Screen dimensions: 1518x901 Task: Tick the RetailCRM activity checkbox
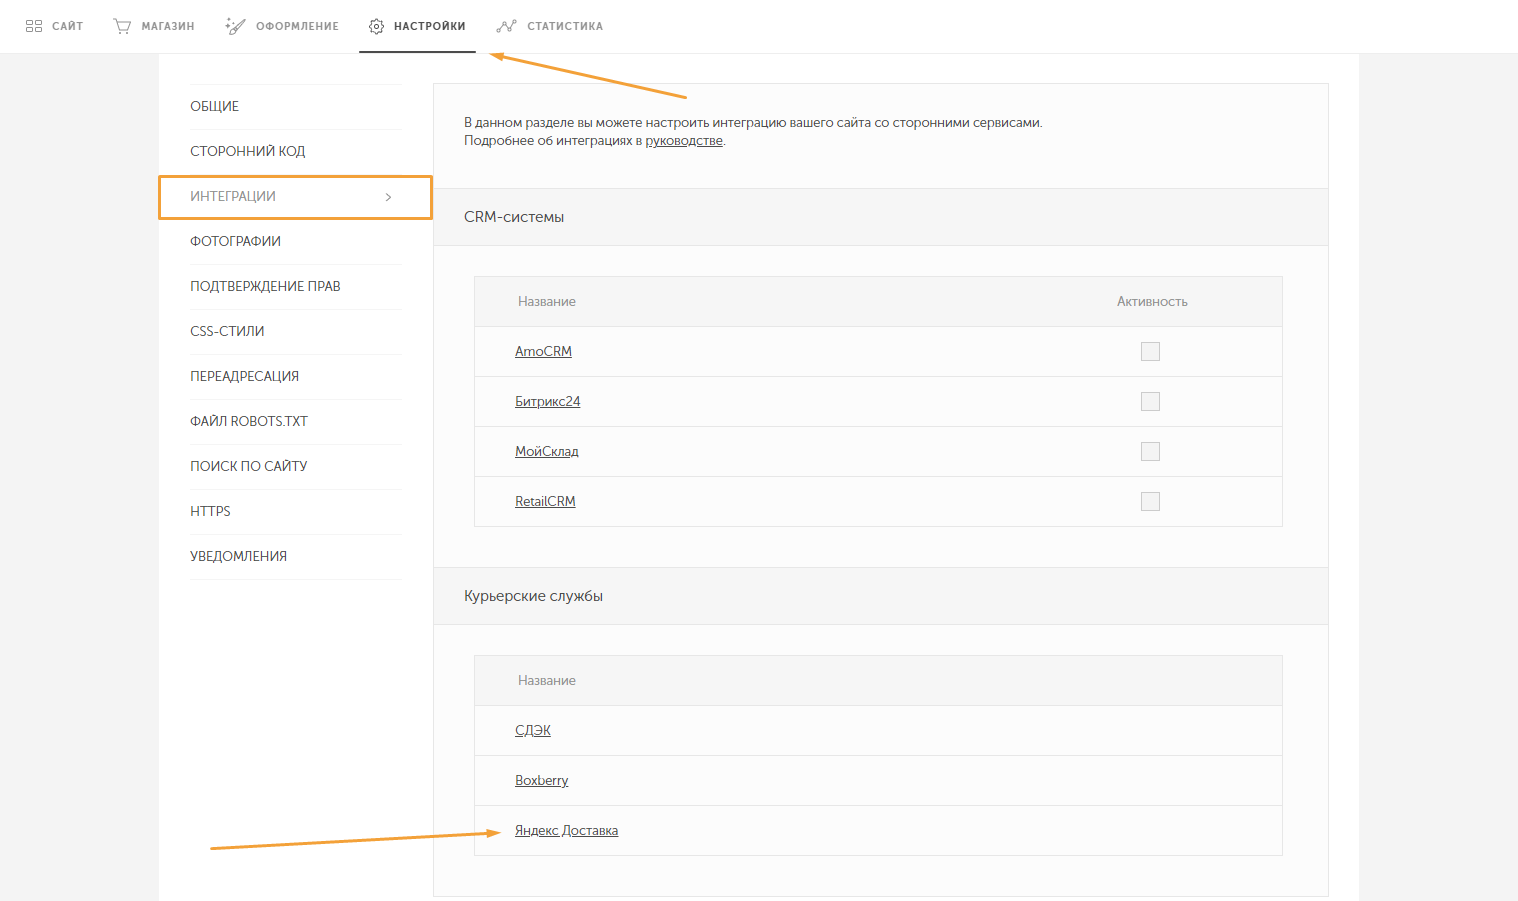tap(1150, 501)
